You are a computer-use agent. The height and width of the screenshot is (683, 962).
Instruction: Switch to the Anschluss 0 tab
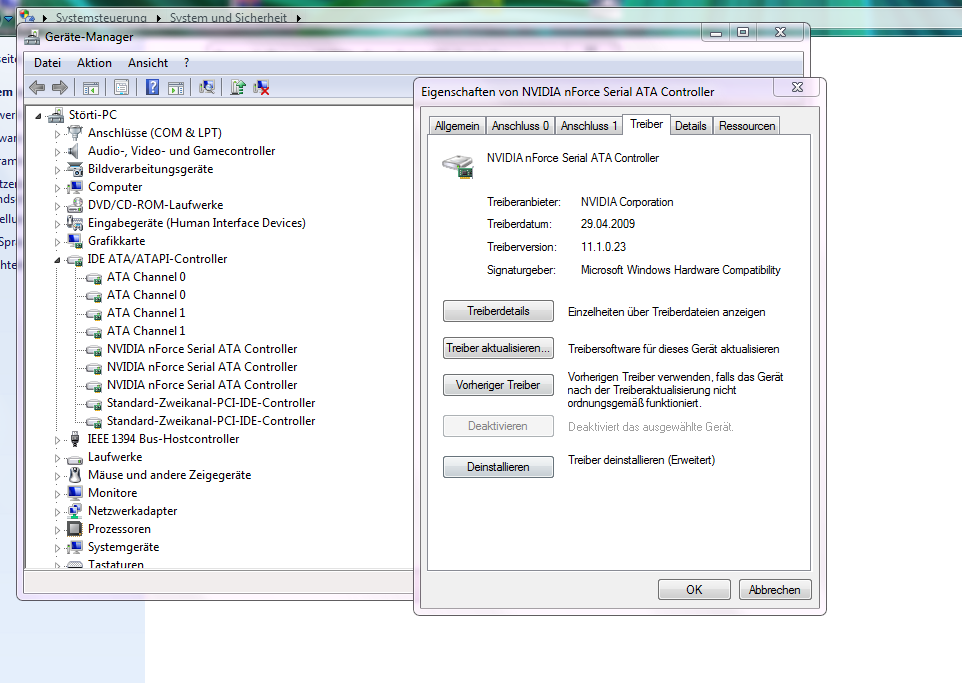[x=520, y=126]
